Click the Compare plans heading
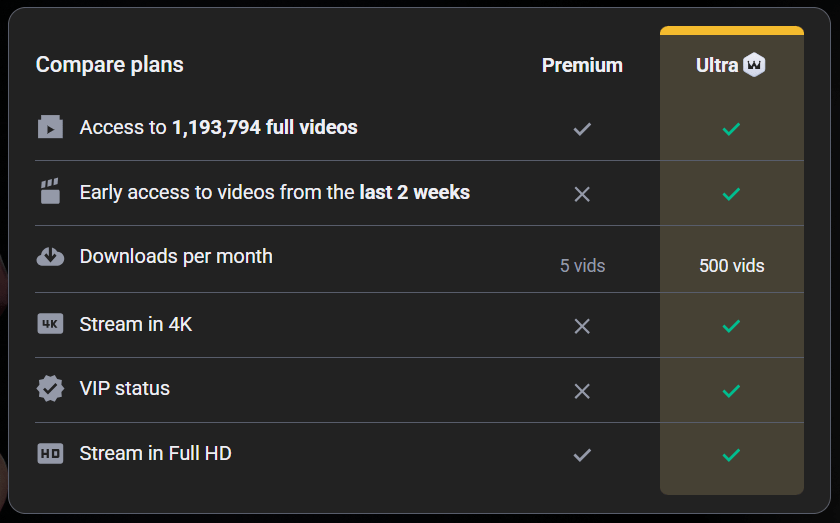840x523 pixels. [110, 65]
